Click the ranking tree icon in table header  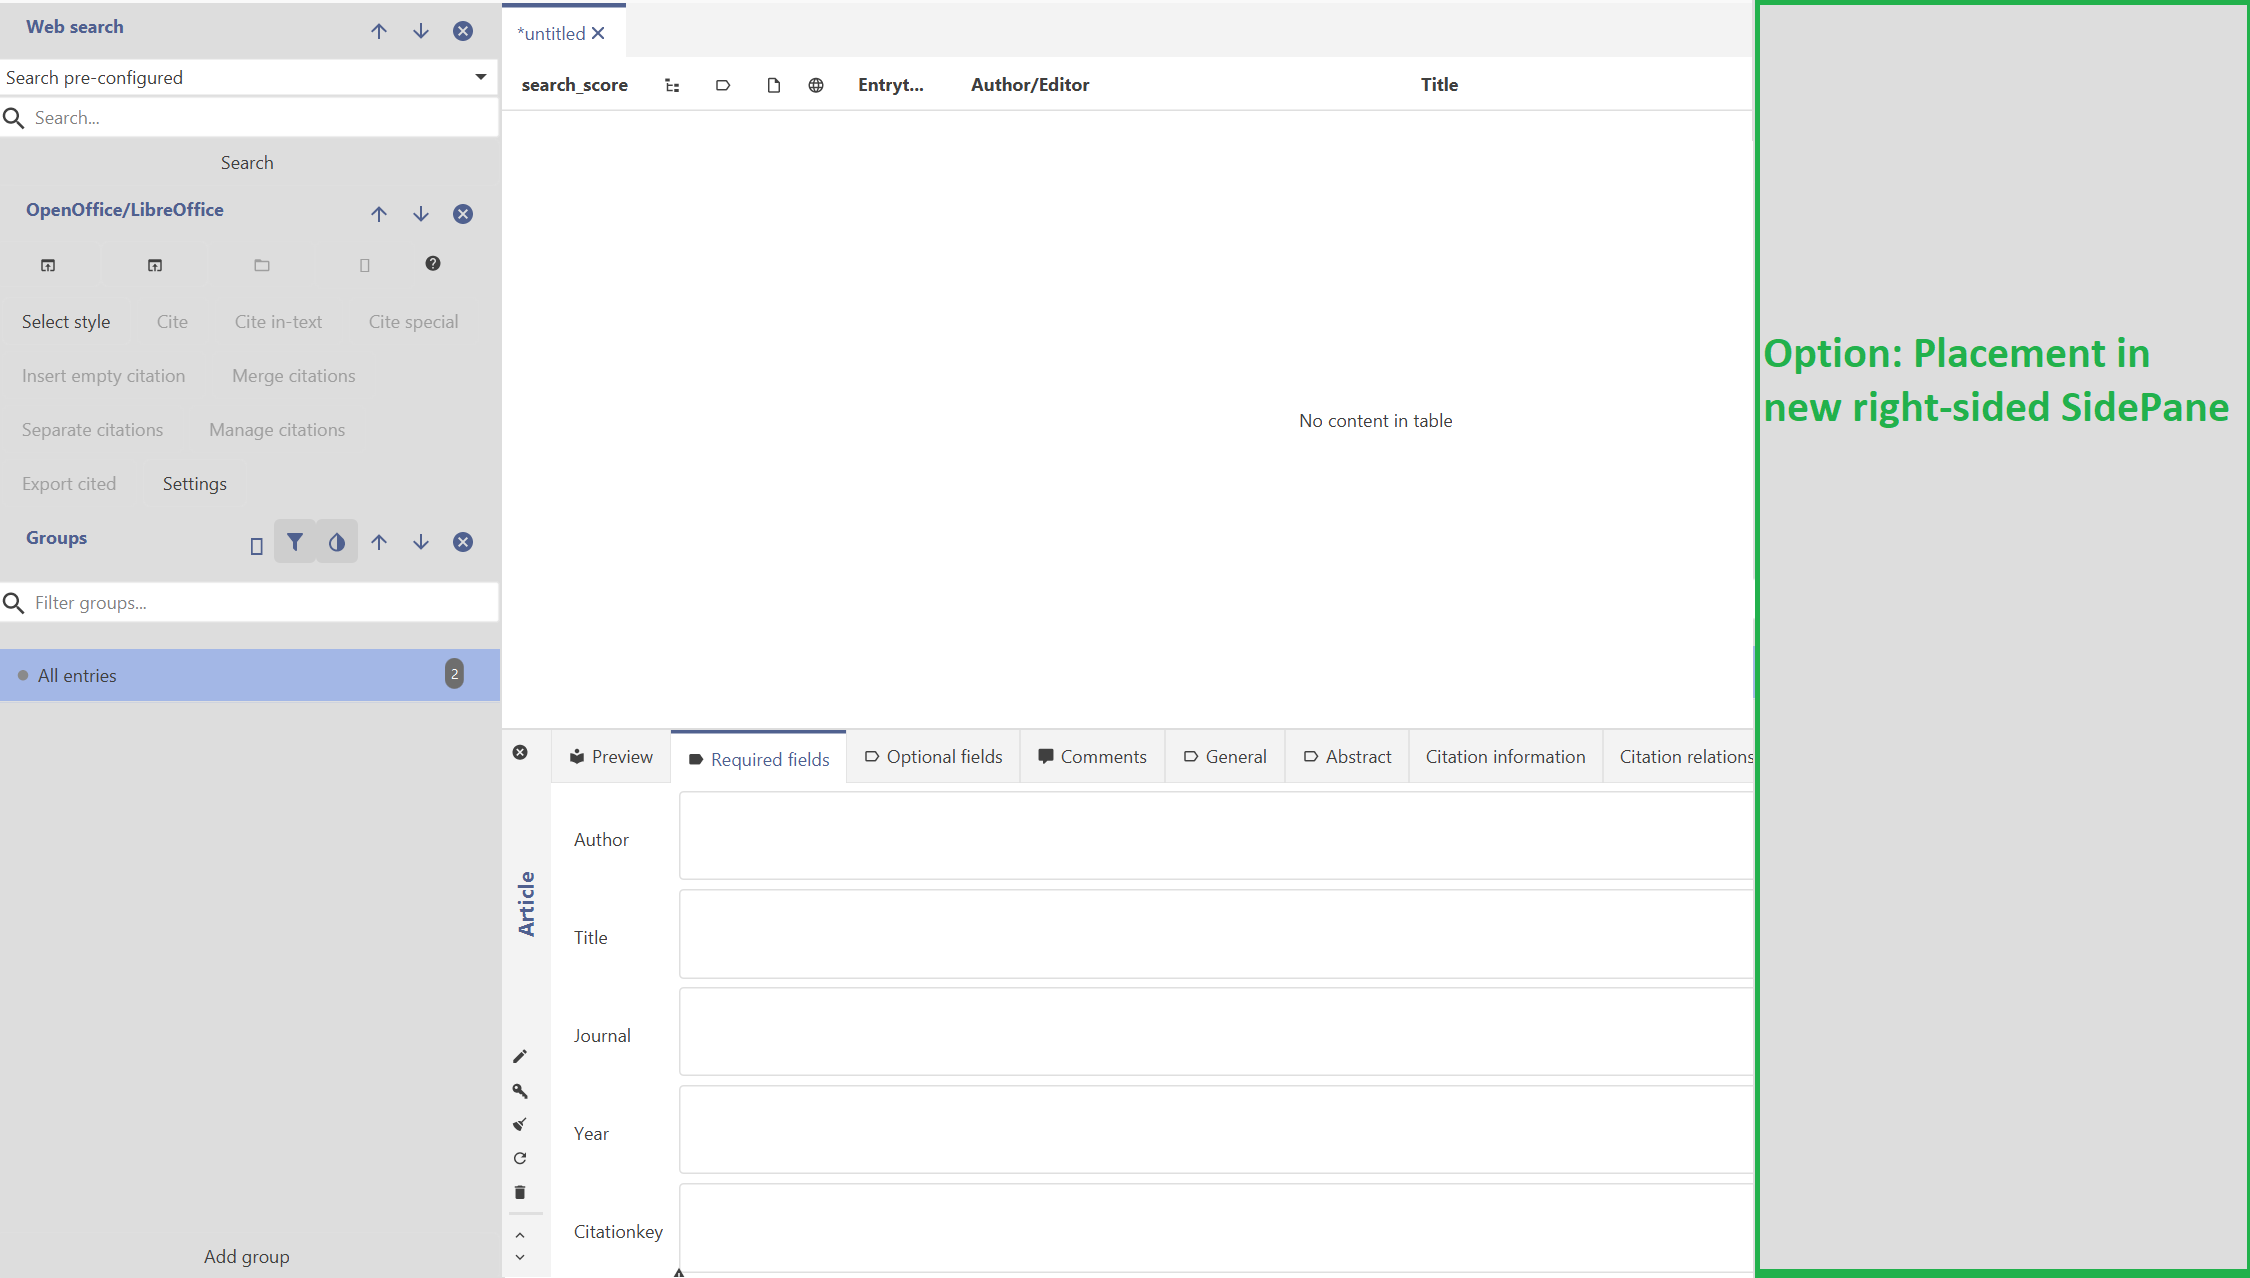[671, 85]
